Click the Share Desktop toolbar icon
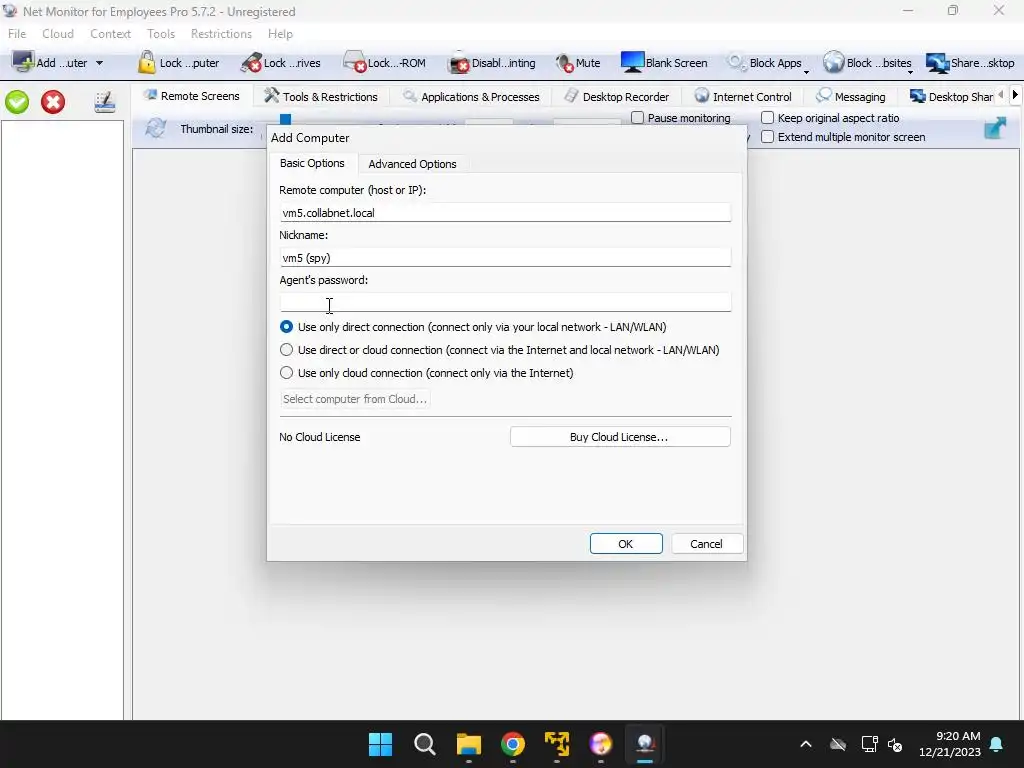This screenshot has height=768, width=1024. pyautogui.click(x=938, y=63)
